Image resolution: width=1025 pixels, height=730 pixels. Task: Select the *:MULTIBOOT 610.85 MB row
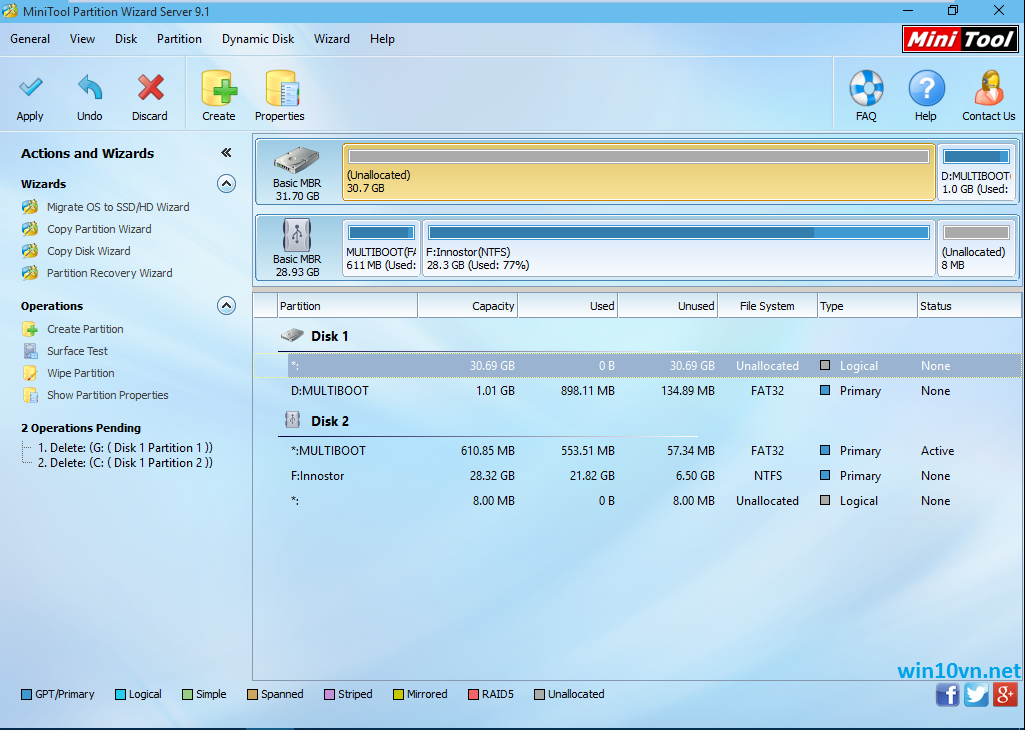tap(637, 451)
